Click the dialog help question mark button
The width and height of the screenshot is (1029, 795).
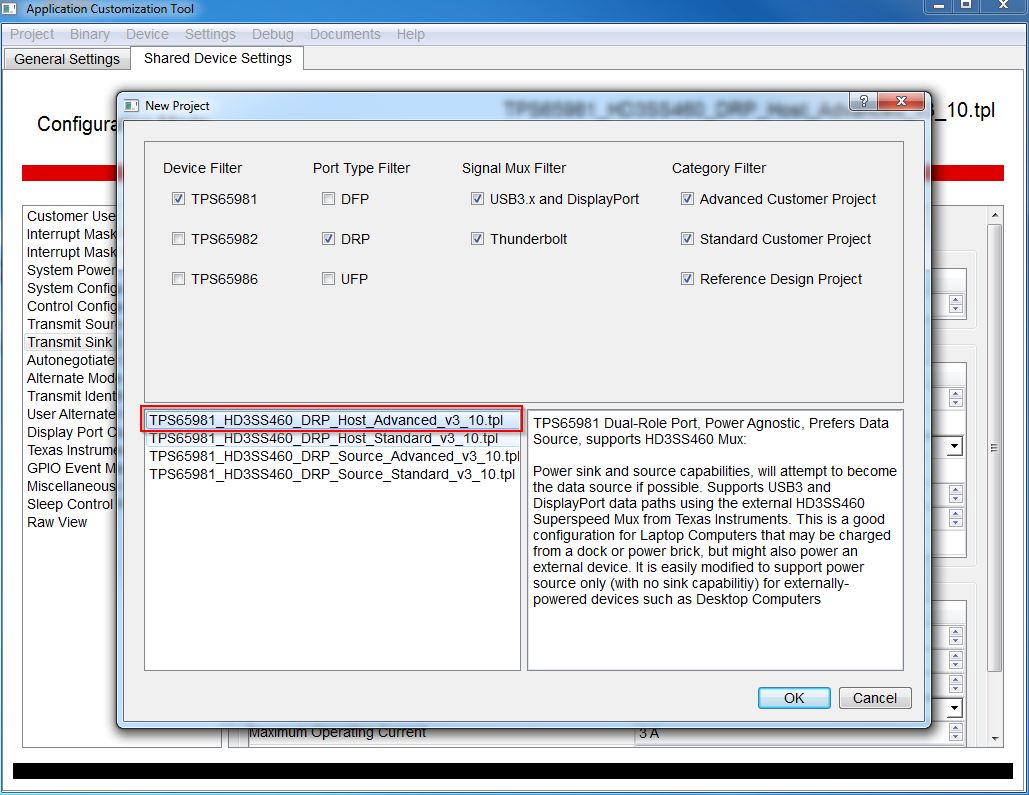[x=864, y=101]
